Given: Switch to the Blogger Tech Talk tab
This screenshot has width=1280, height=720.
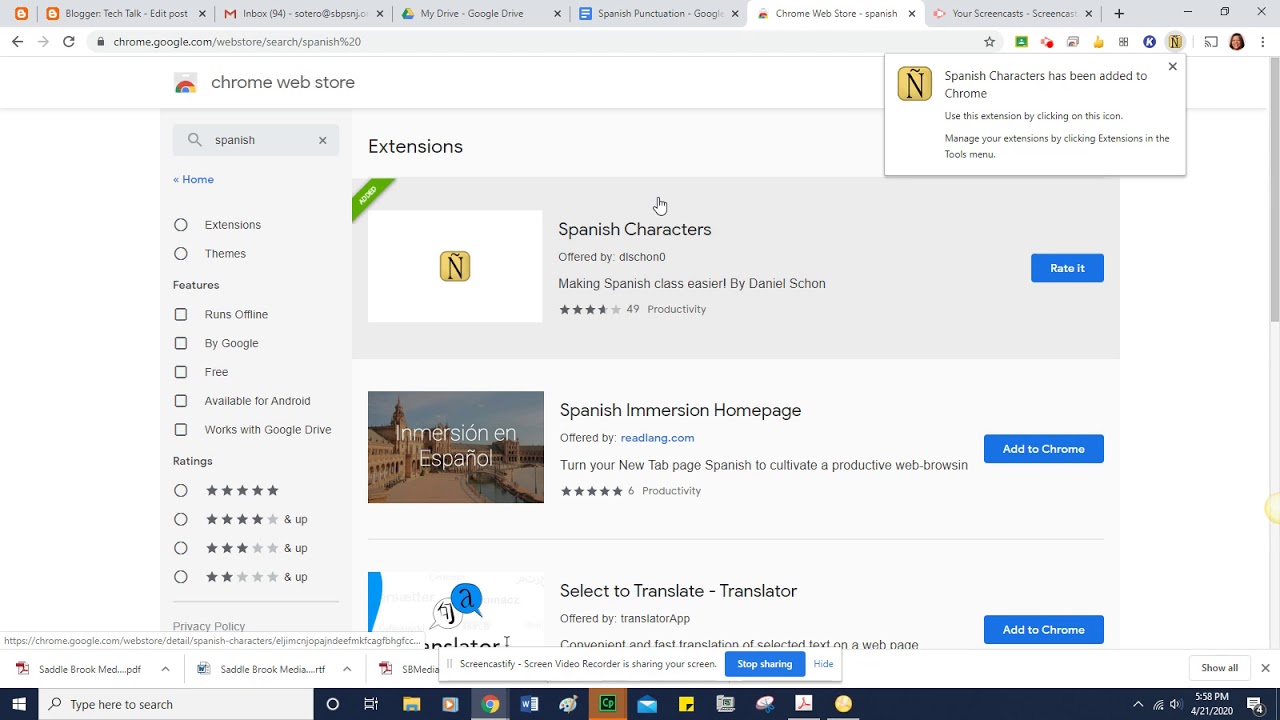Looking at the screenshot, I should point(124,14).
